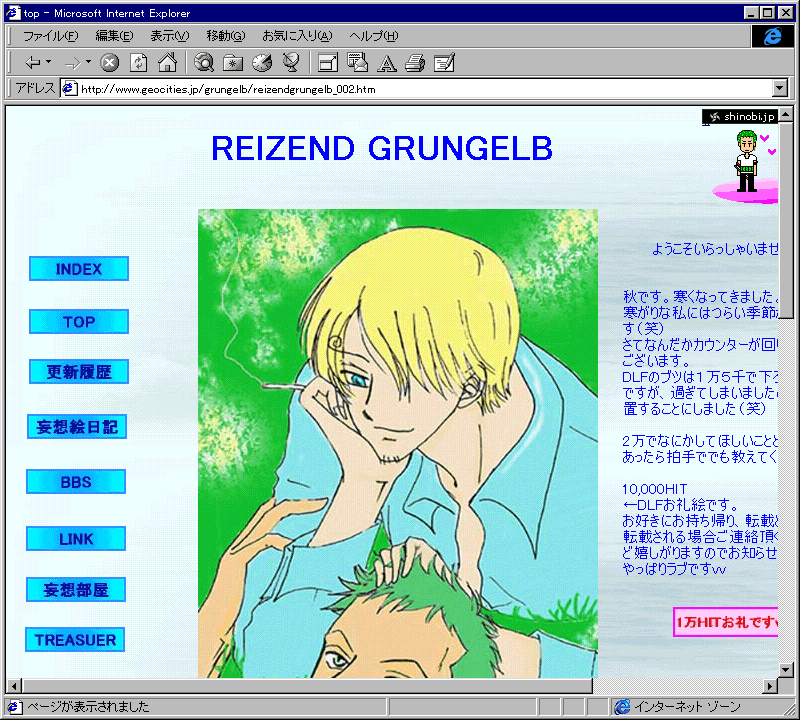Open the ファイル(F) menu
Screen dimensions: 800x720
[x=51, y=36]
